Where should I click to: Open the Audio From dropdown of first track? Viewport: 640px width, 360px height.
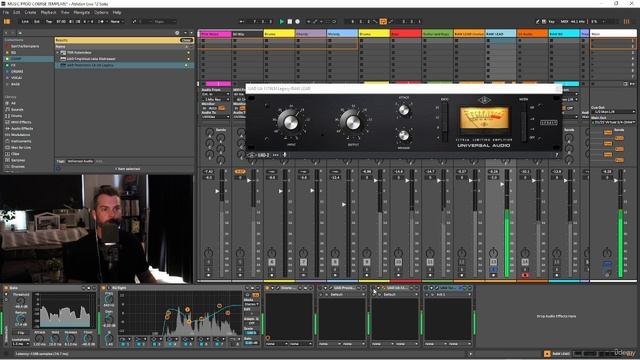pyautogui.click(x=216, y=94)
